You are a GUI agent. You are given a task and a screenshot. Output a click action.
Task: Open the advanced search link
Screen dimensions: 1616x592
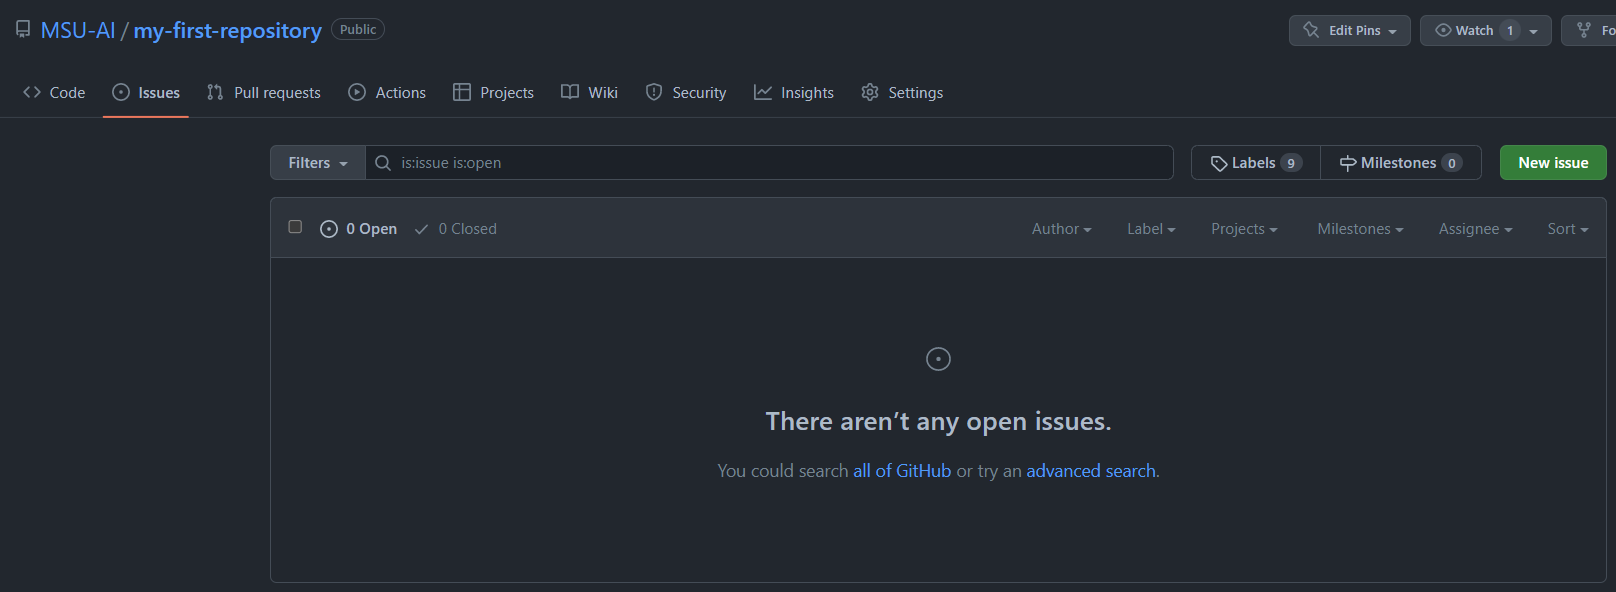[x=1091, y=471]
